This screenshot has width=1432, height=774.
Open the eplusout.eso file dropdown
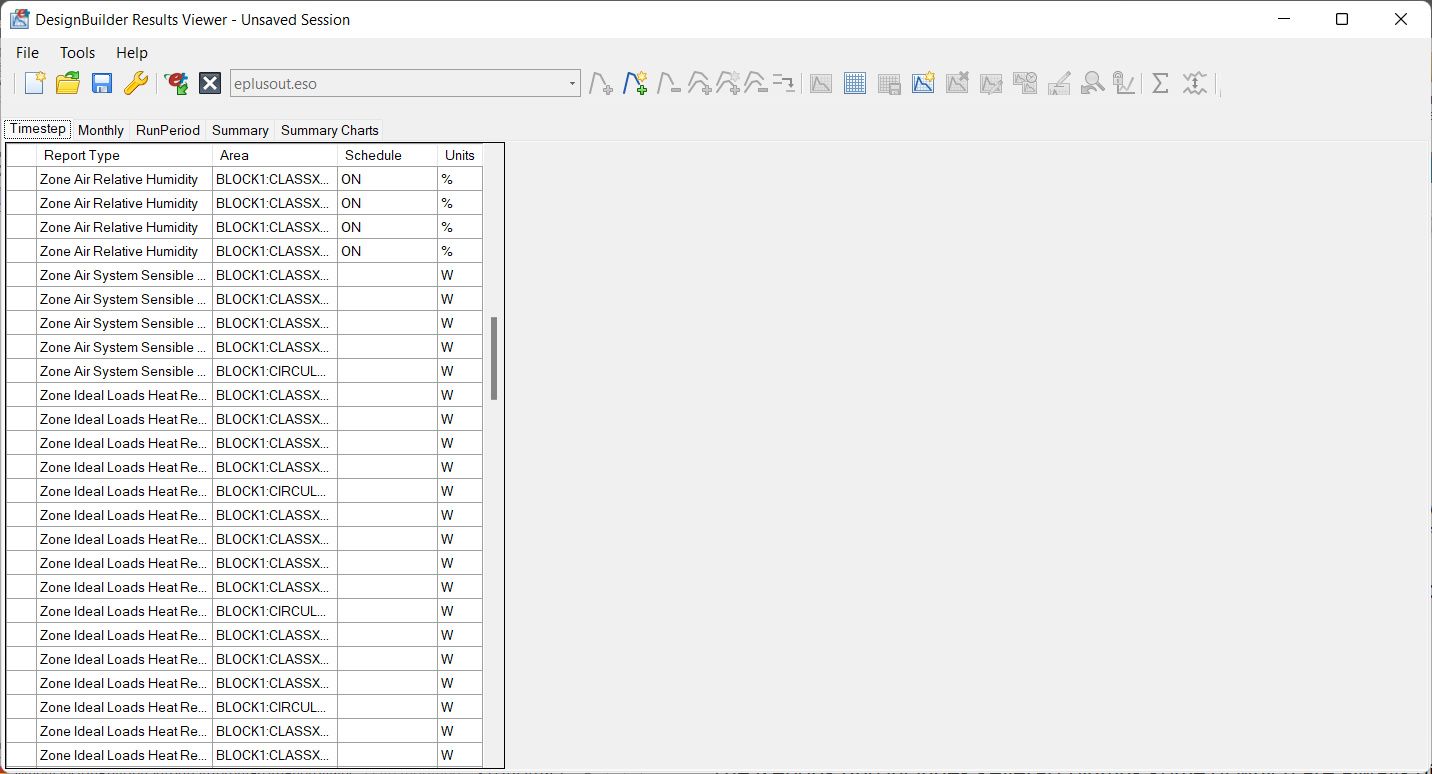pos(573,84)
